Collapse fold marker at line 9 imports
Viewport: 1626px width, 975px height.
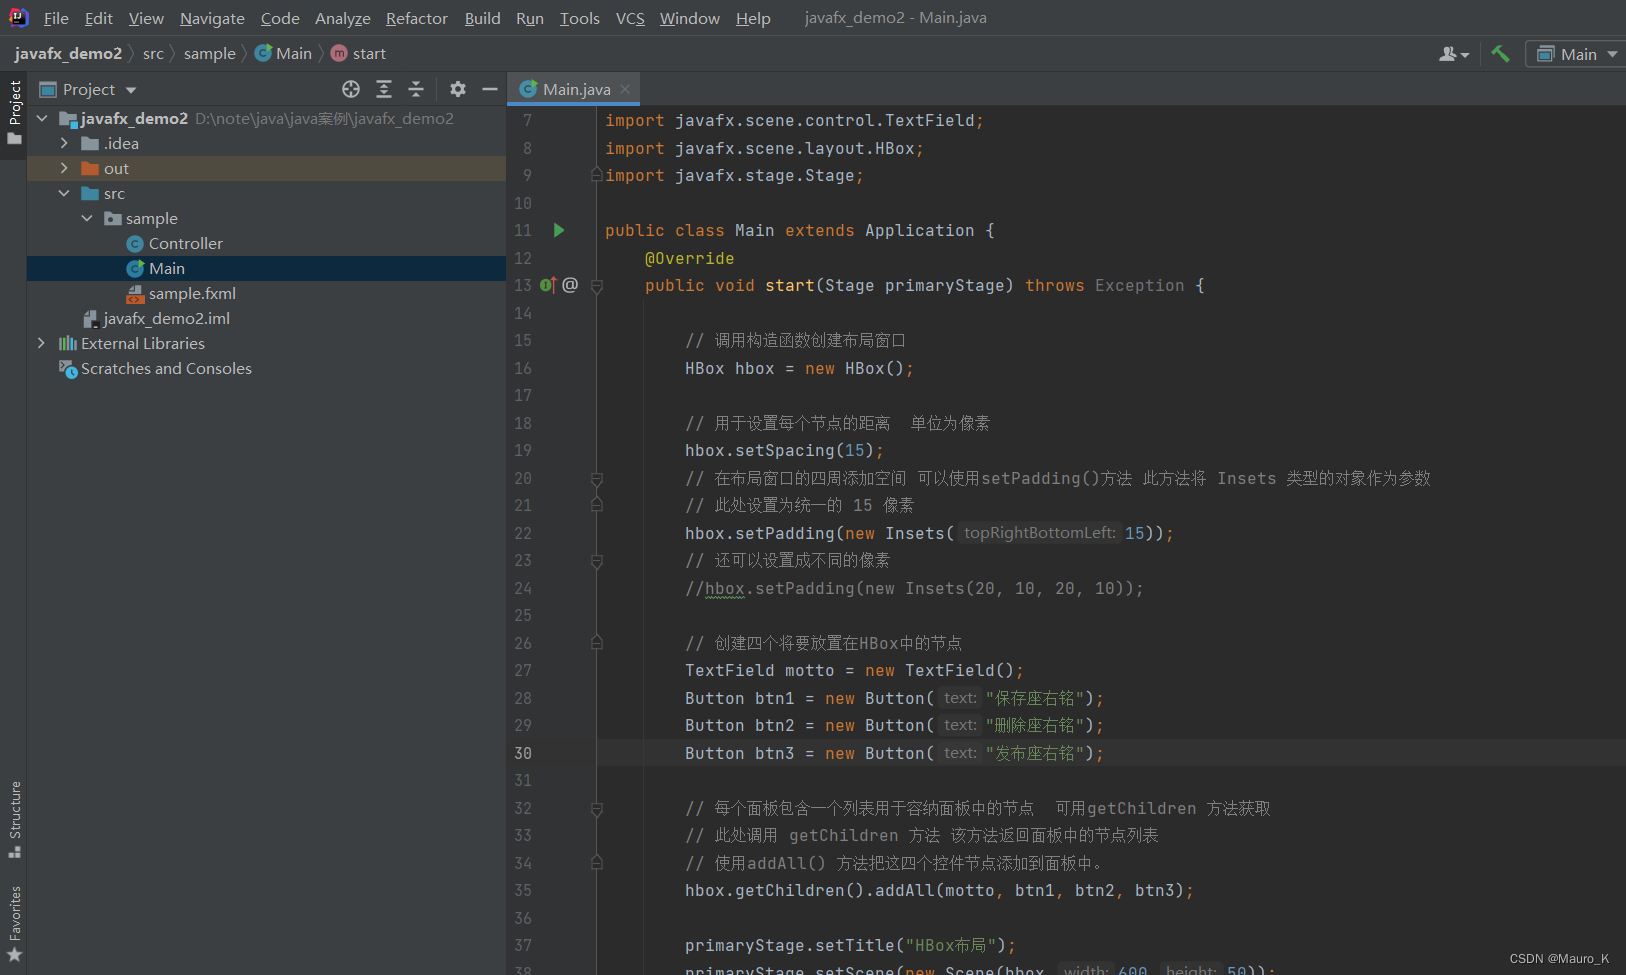(597, 175)
